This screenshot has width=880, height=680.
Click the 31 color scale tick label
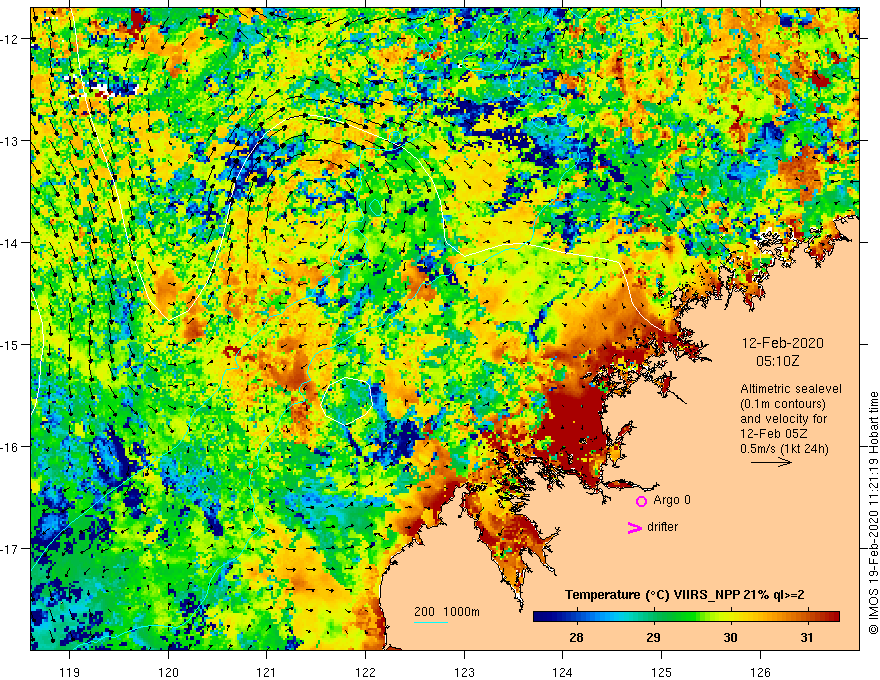click(x=806, y=638)
